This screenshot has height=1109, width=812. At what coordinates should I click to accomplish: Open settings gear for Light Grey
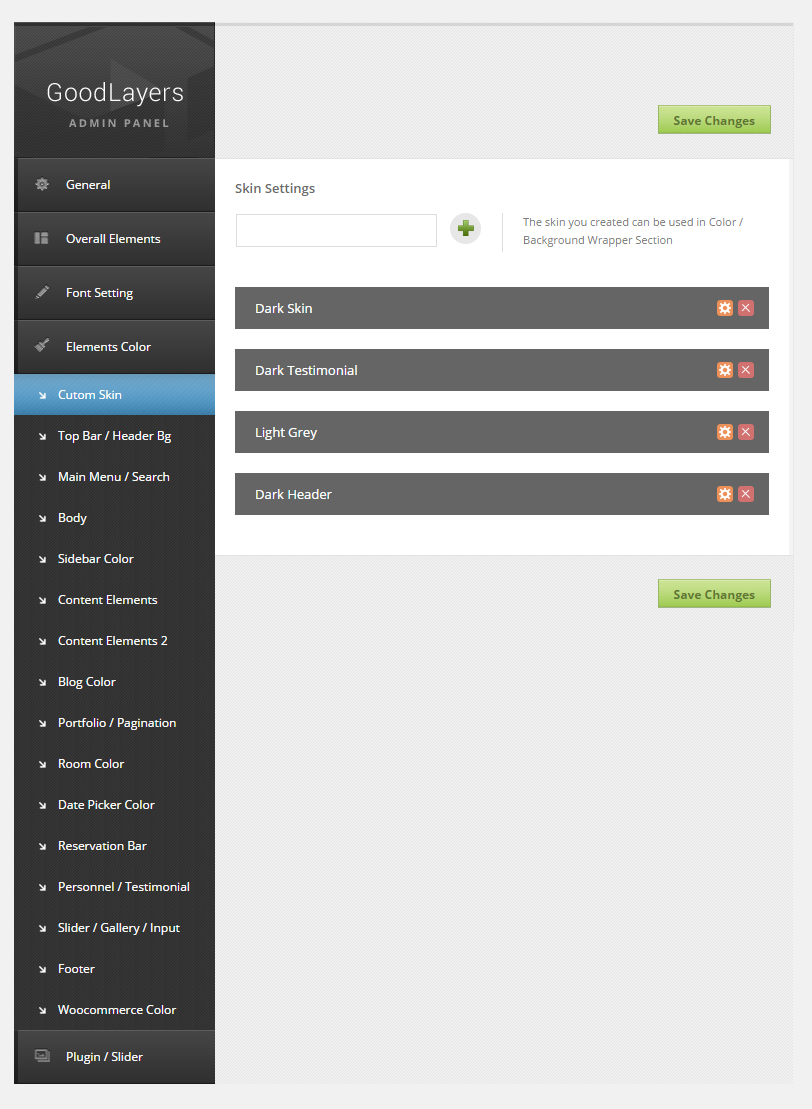coord(725,431)
